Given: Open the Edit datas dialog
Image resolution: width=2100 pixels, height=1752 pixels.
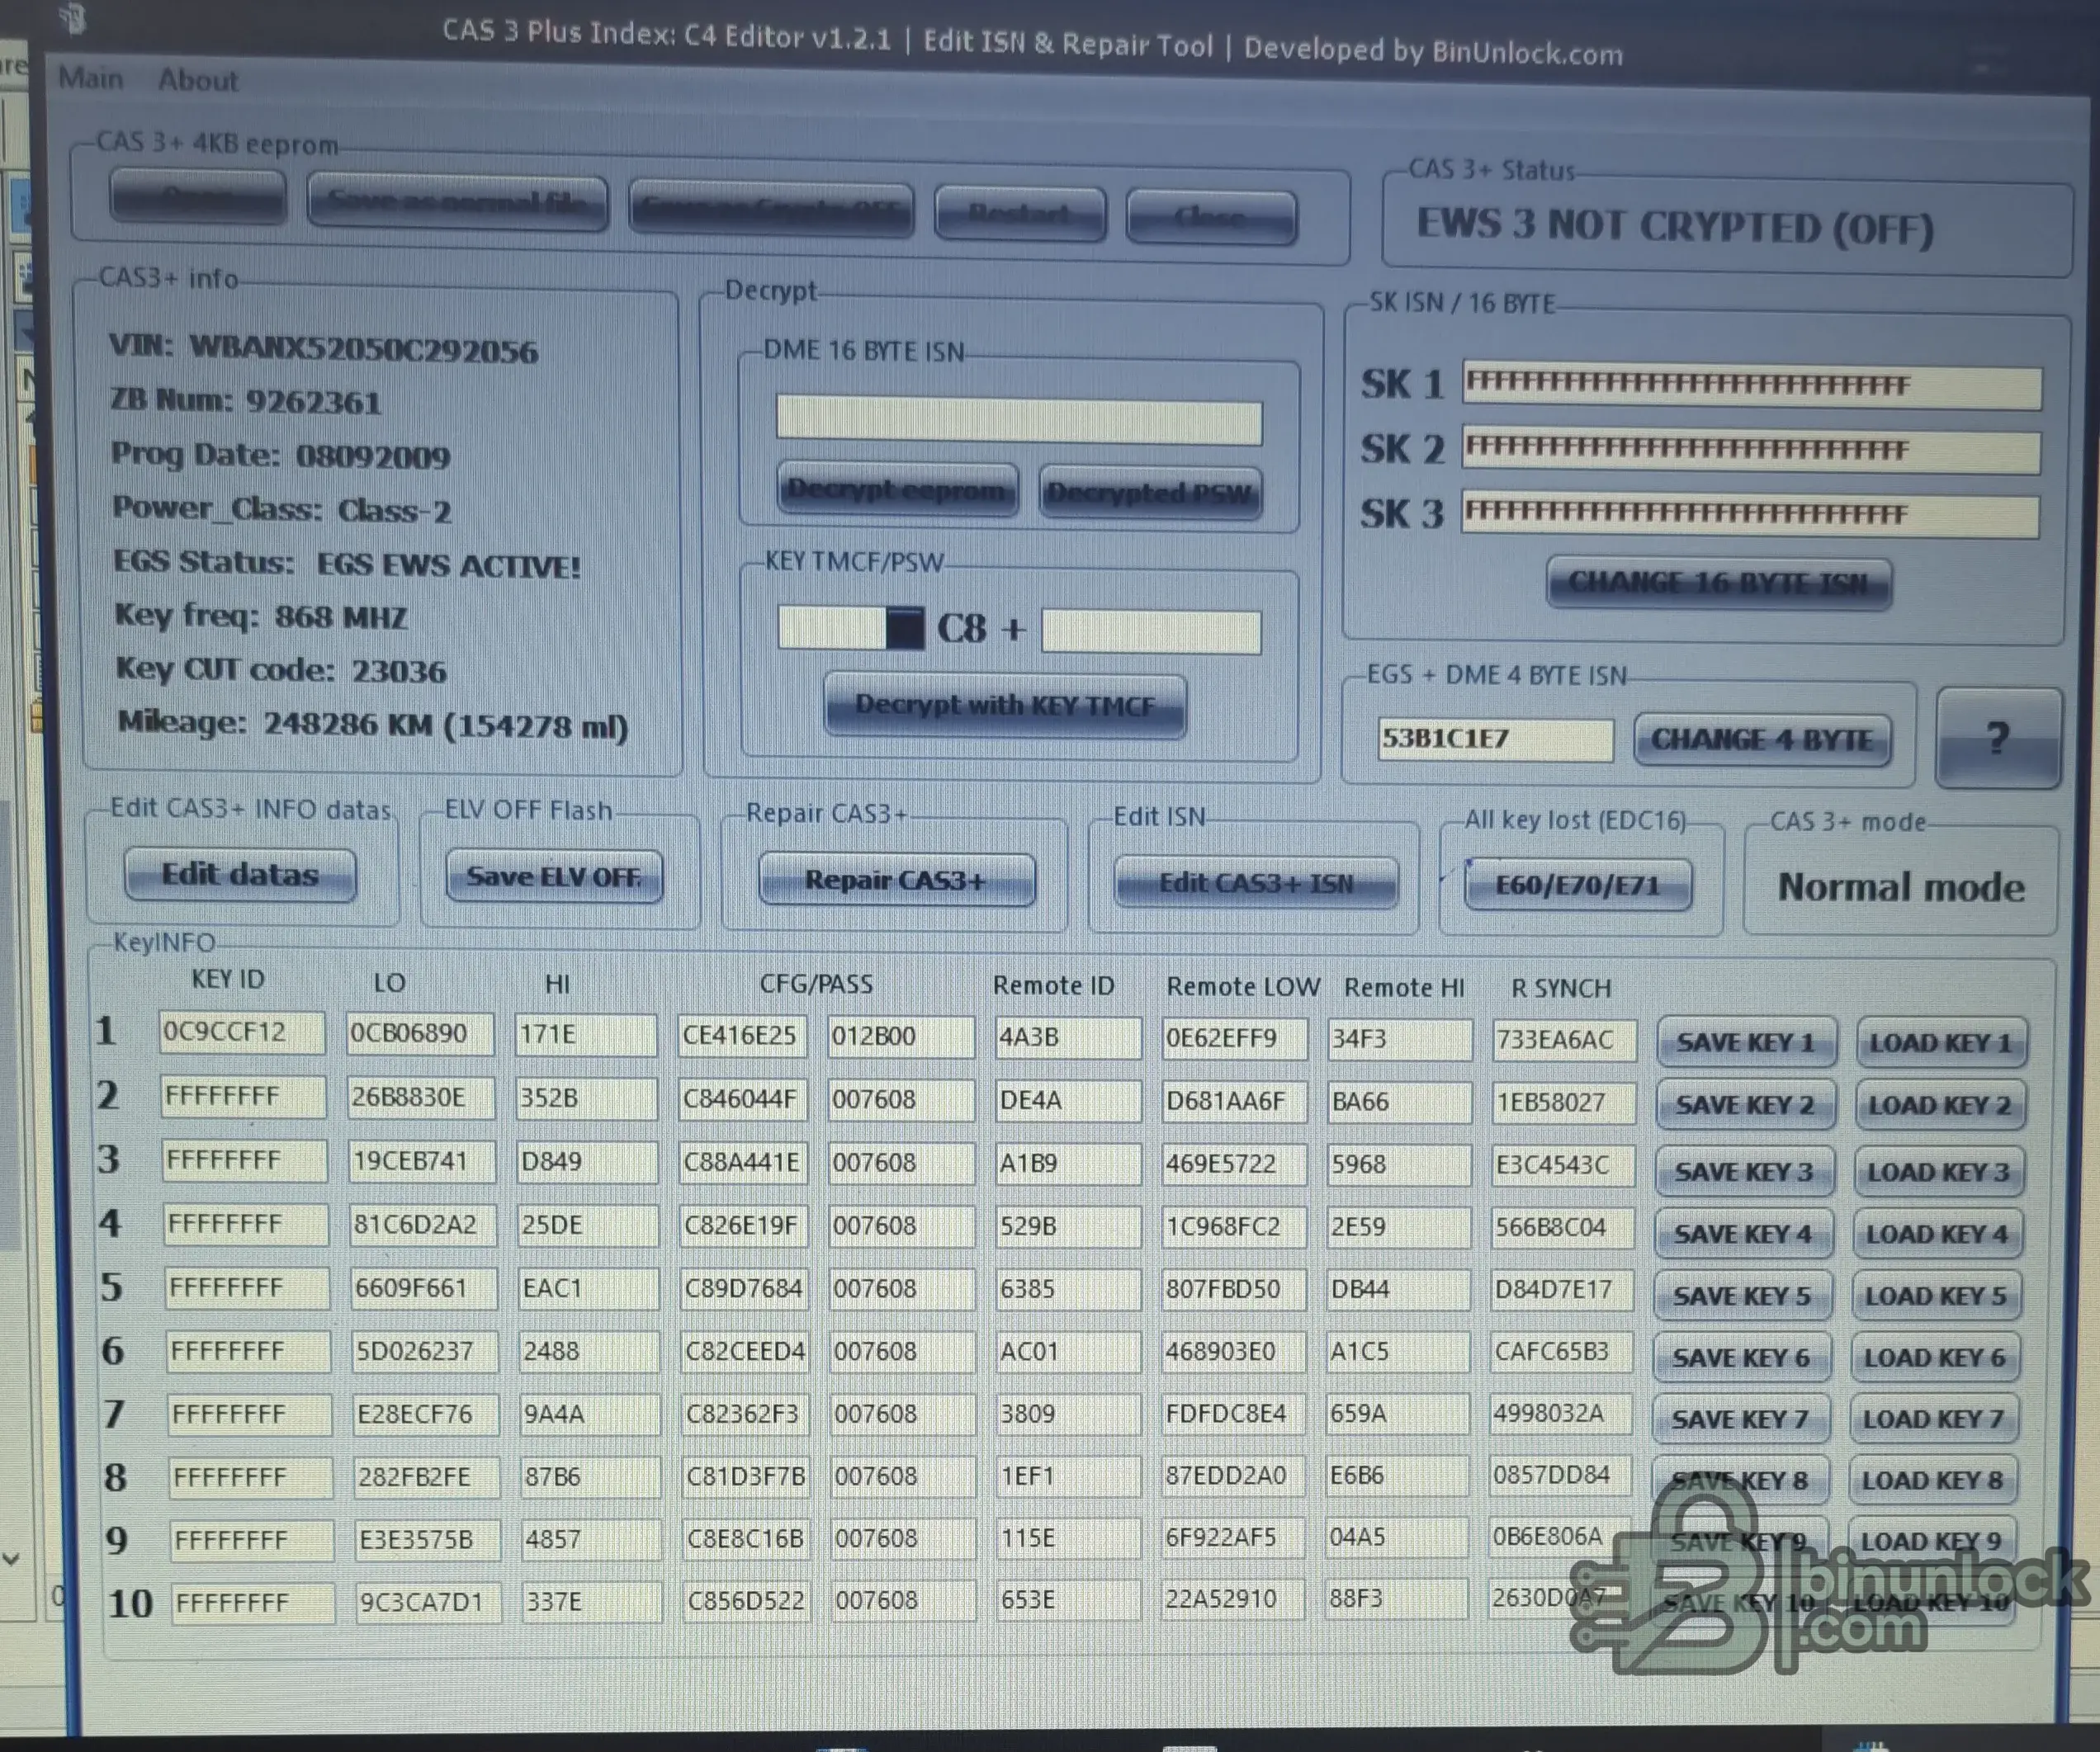Looking at the screenshot, I should click(x=240, y=875).
